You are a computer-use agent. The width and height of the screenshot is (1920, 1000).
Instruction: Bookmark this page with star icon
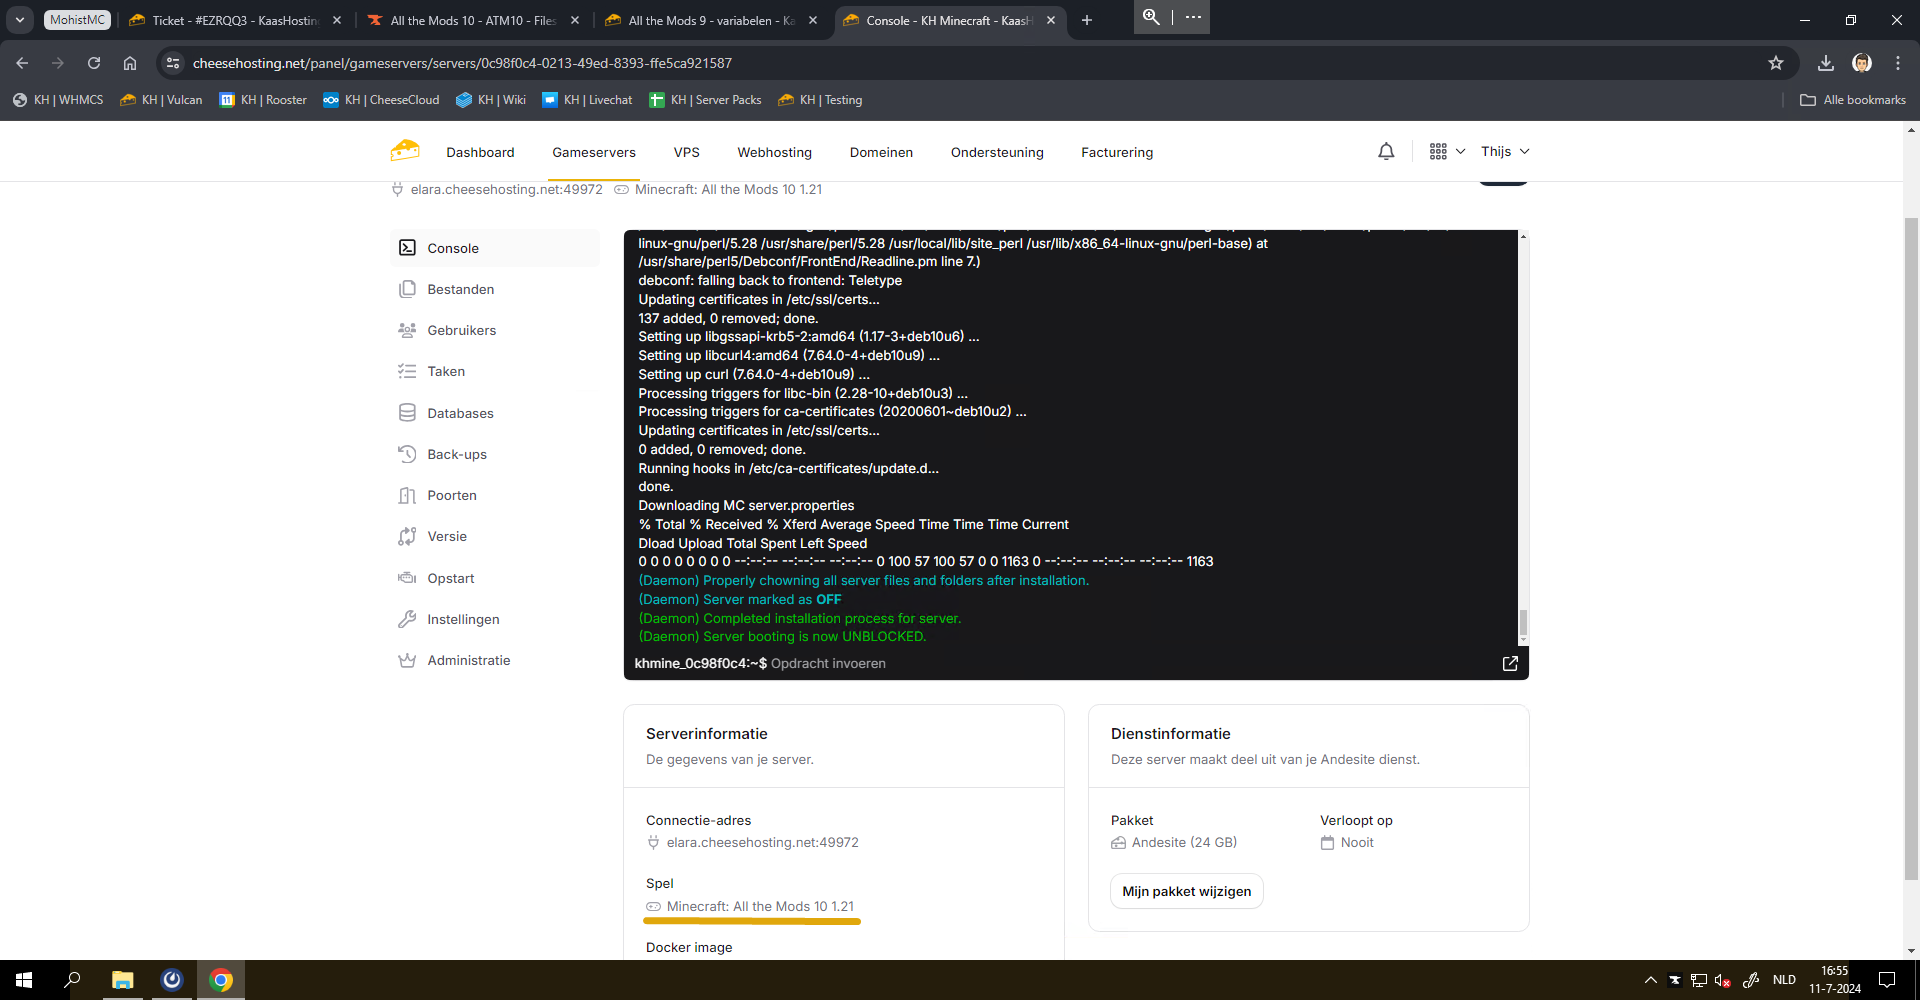[x=1776, y=63]
